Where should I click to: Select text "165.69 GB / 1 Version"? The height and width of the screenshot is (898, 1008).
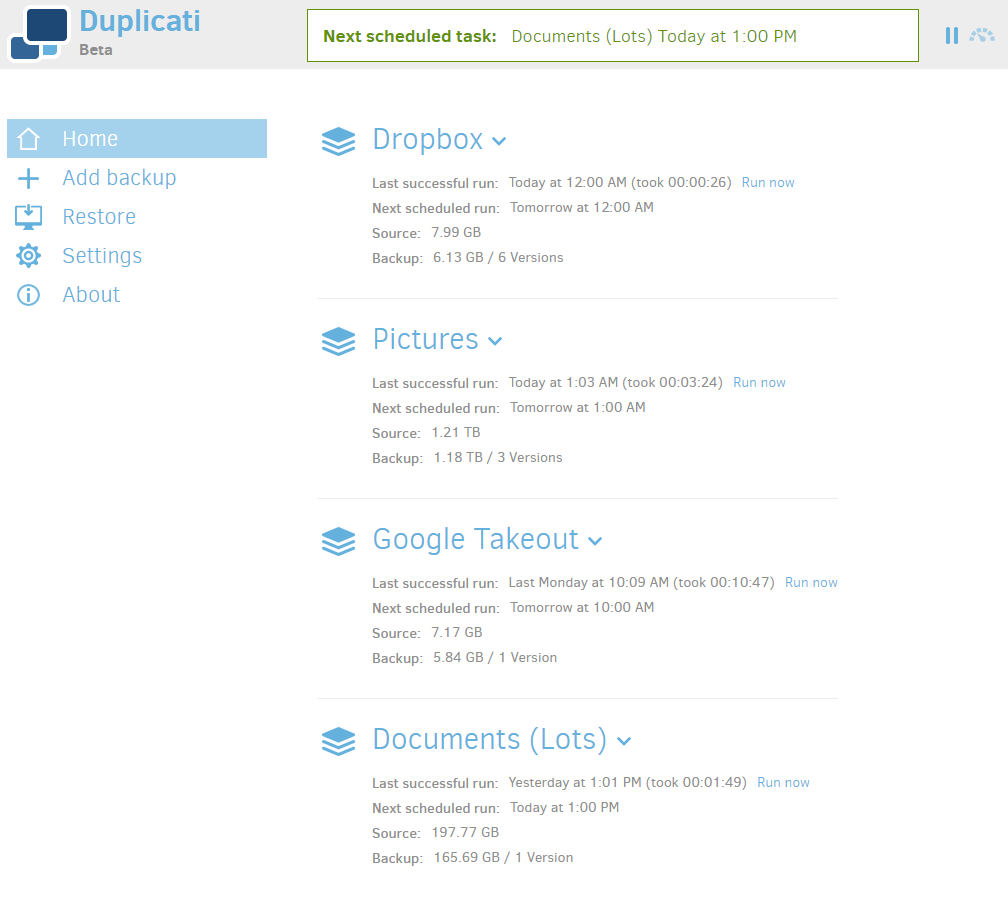[503, 857]
